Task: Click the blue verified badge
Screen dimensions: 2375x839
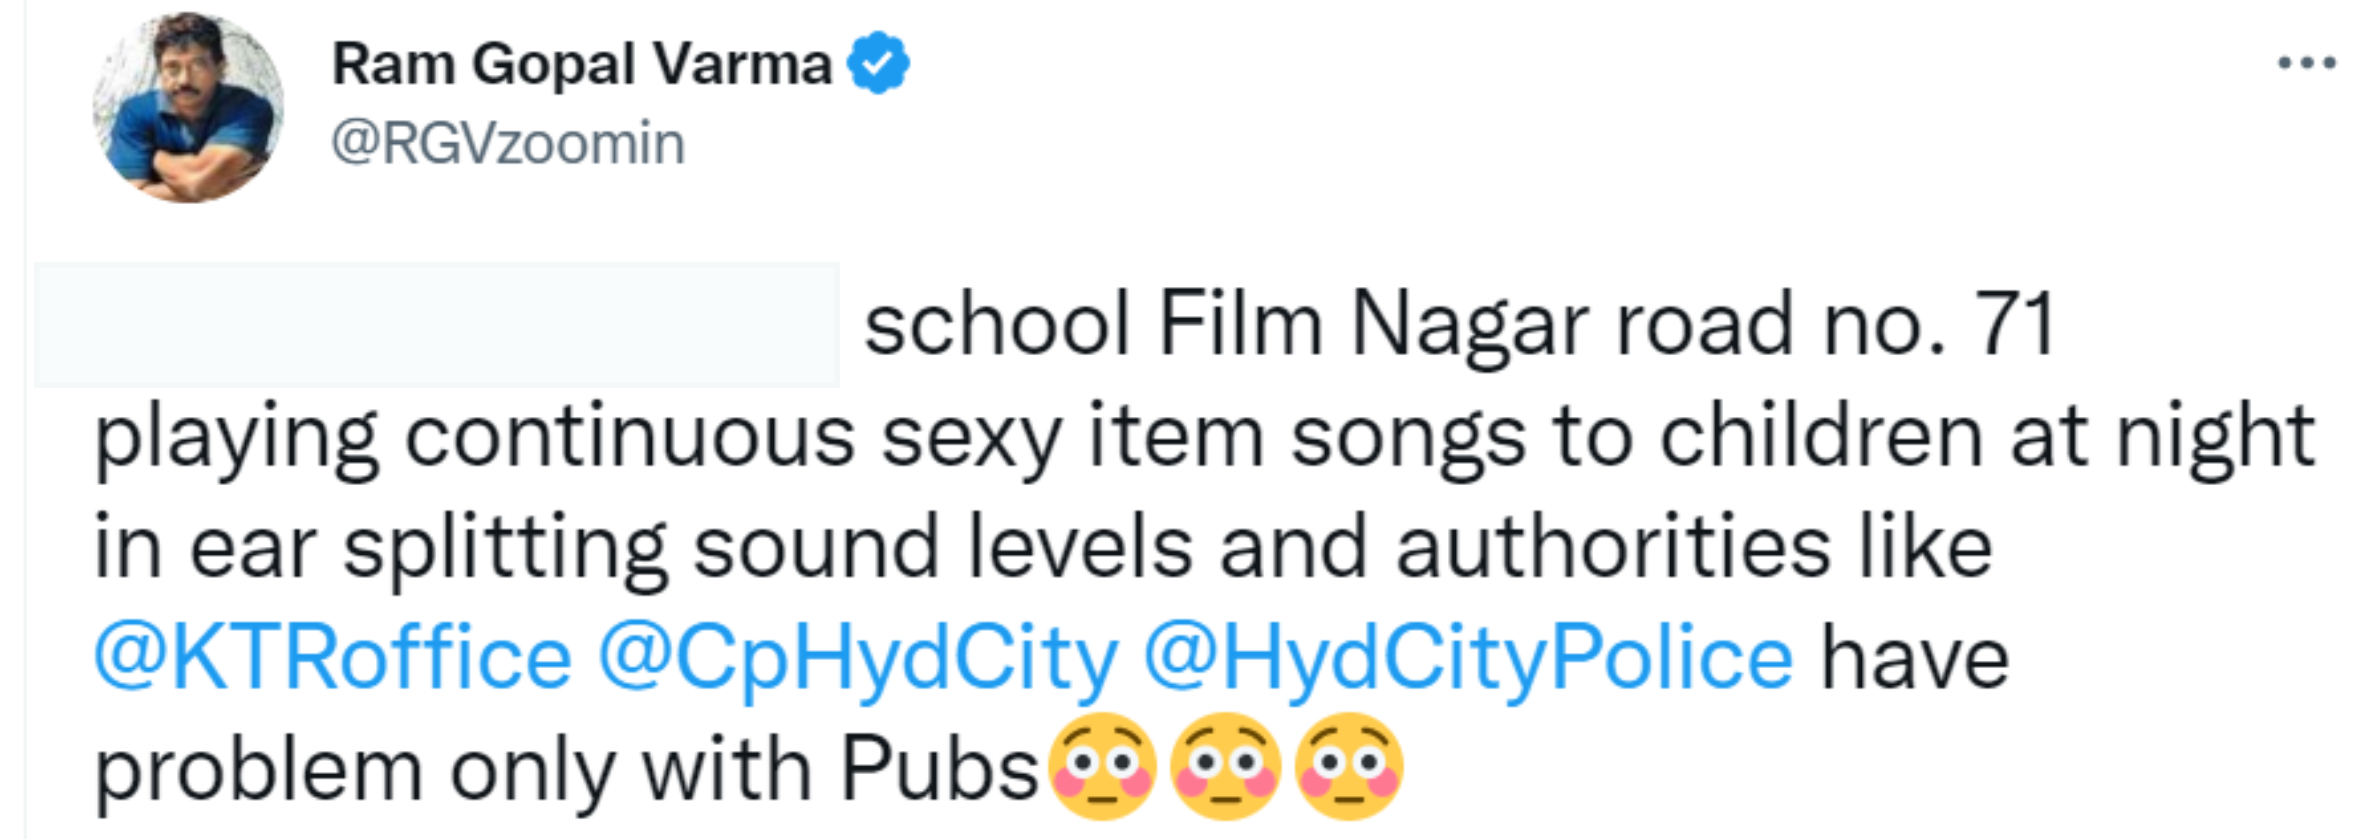Action: tap(878, 63)
